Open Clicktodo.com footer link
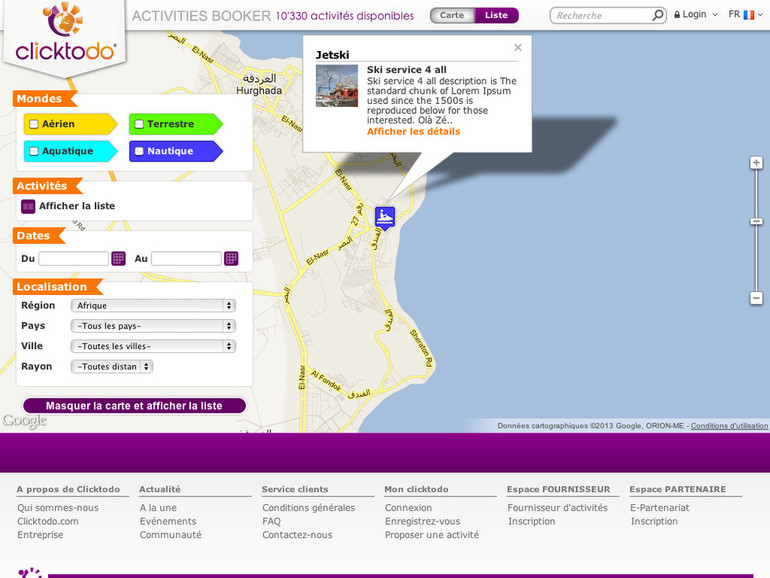The width and height of the screenshot is (770, 578). click(x=48, y=522)
